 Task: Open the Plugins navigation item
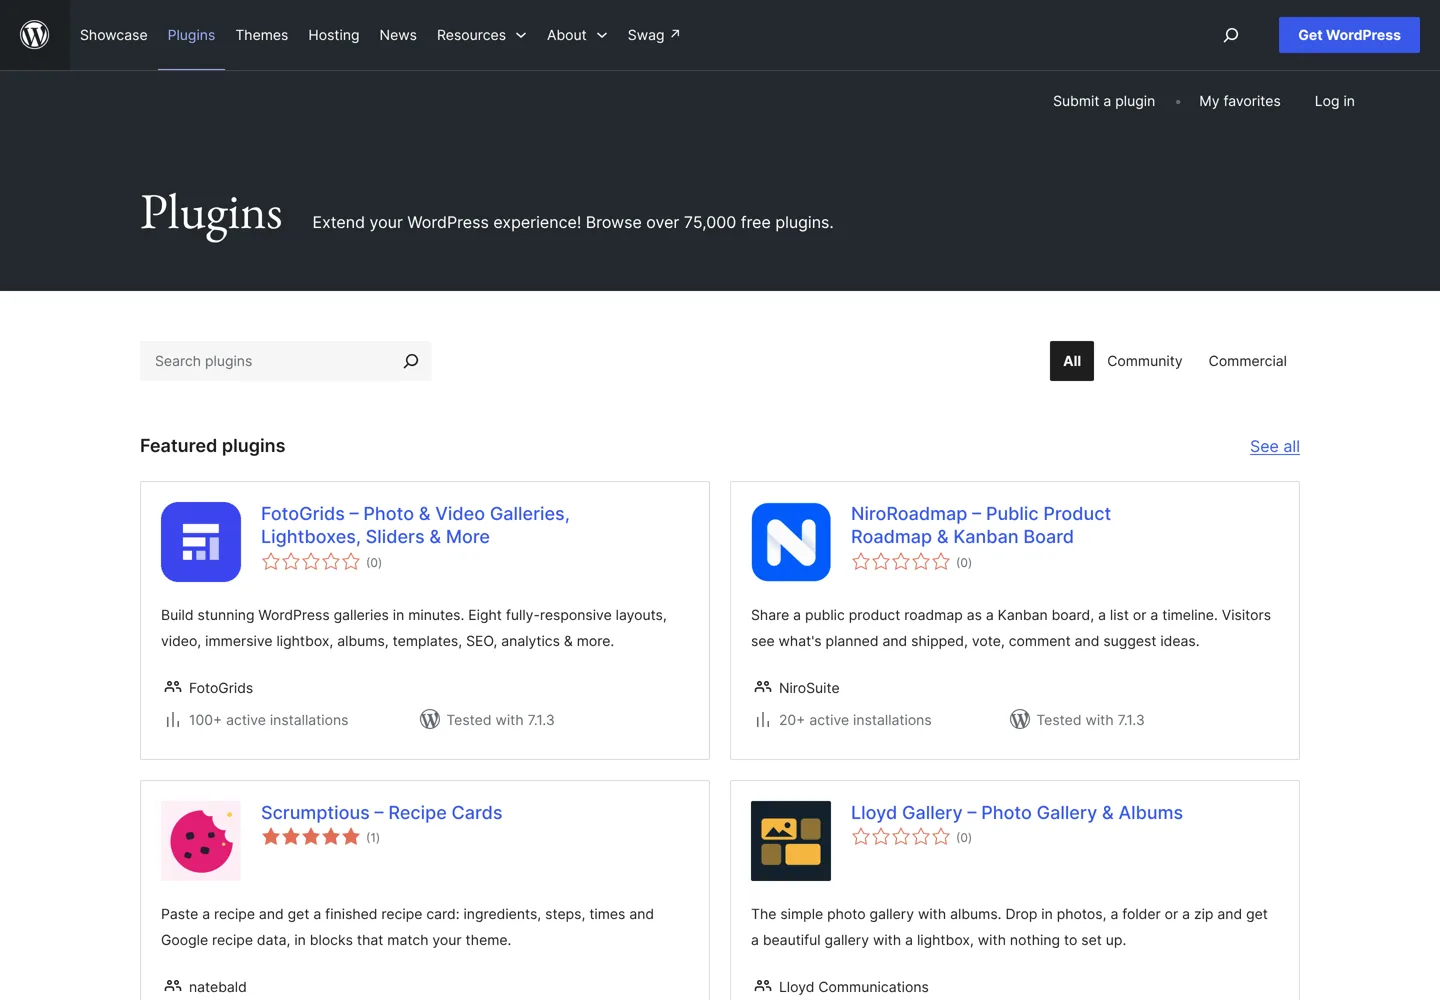coord(191,35)
